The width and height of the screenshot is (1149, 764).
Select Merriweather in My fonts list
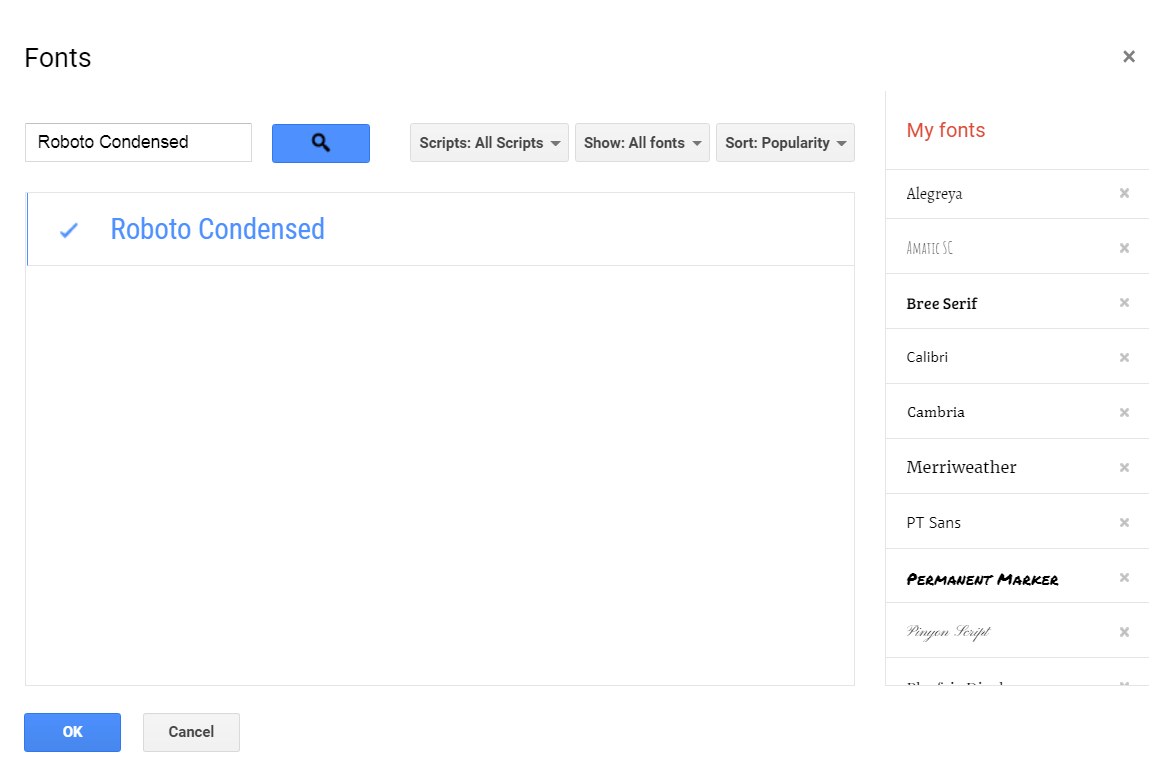point(961,467)
